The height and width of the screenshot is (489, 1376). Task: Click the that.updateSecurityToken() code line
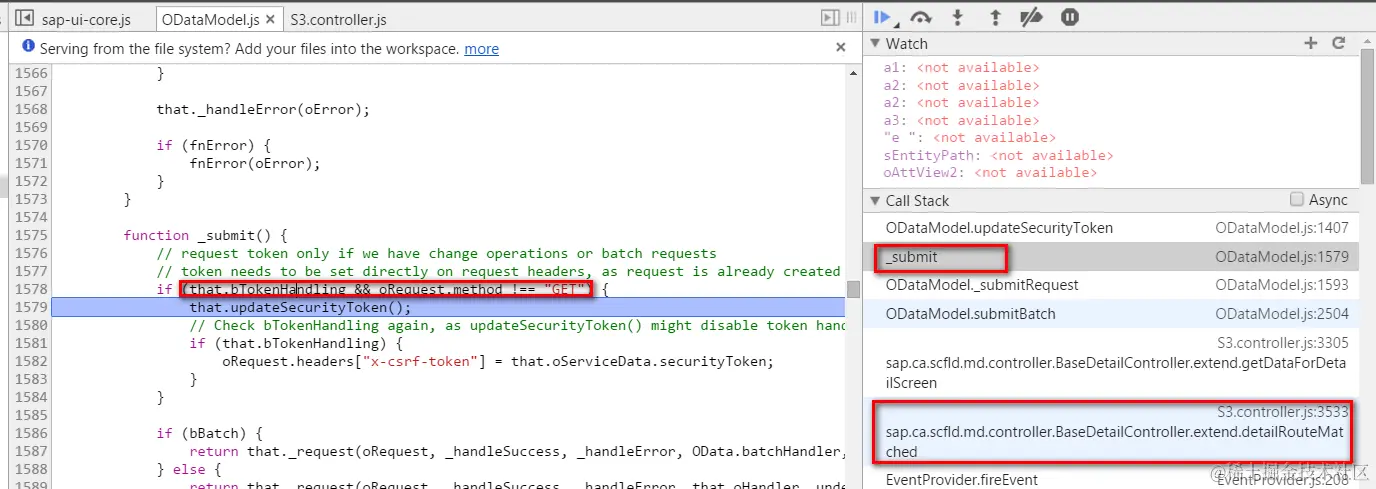[300, 307]
